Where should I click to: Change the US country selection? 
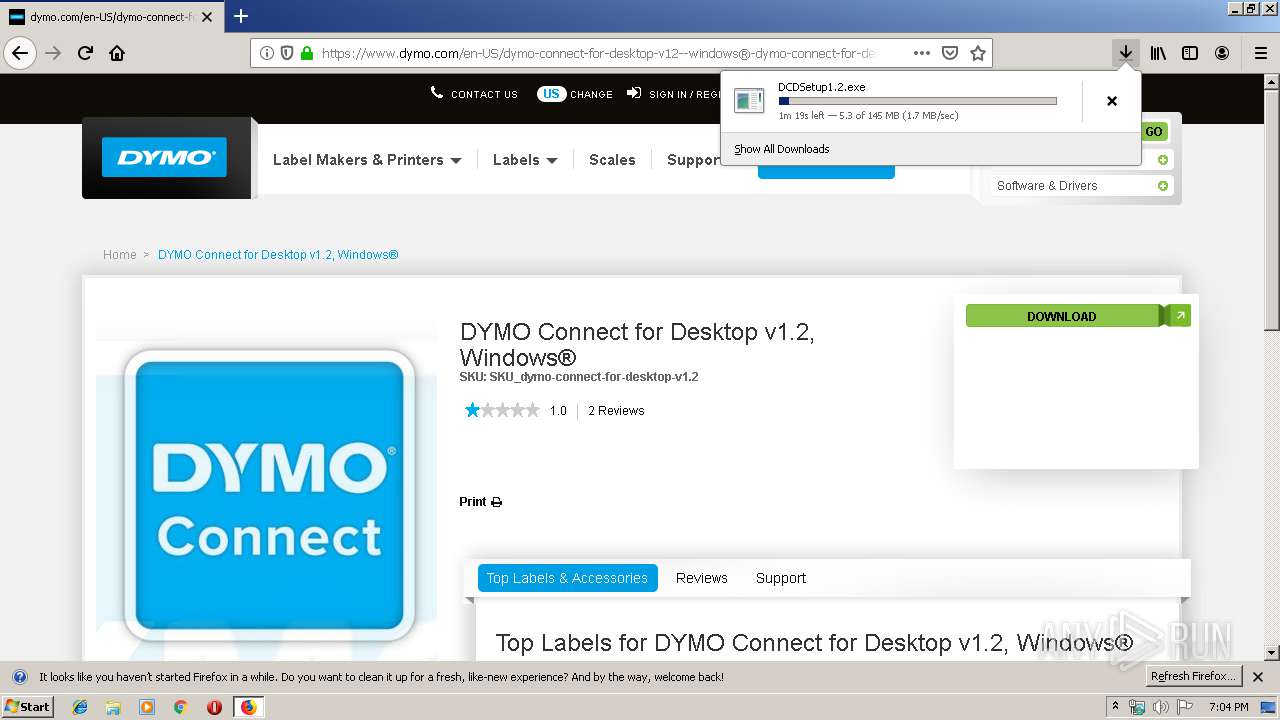click(x=575, y=94)
